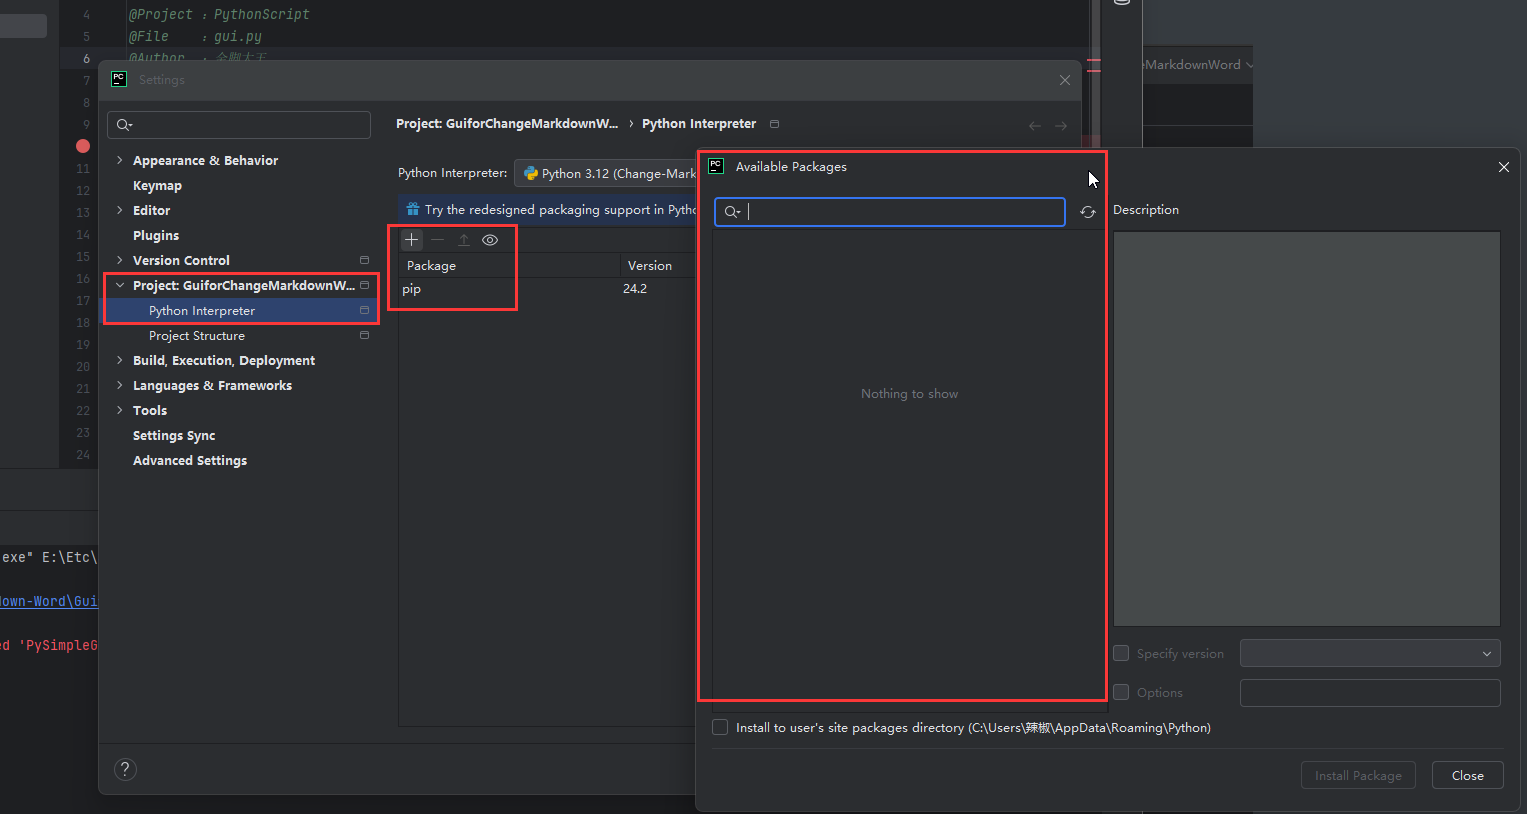Select Keymap in settings tree
This screenshot has width=1527, height=814.
click(157, 185)
